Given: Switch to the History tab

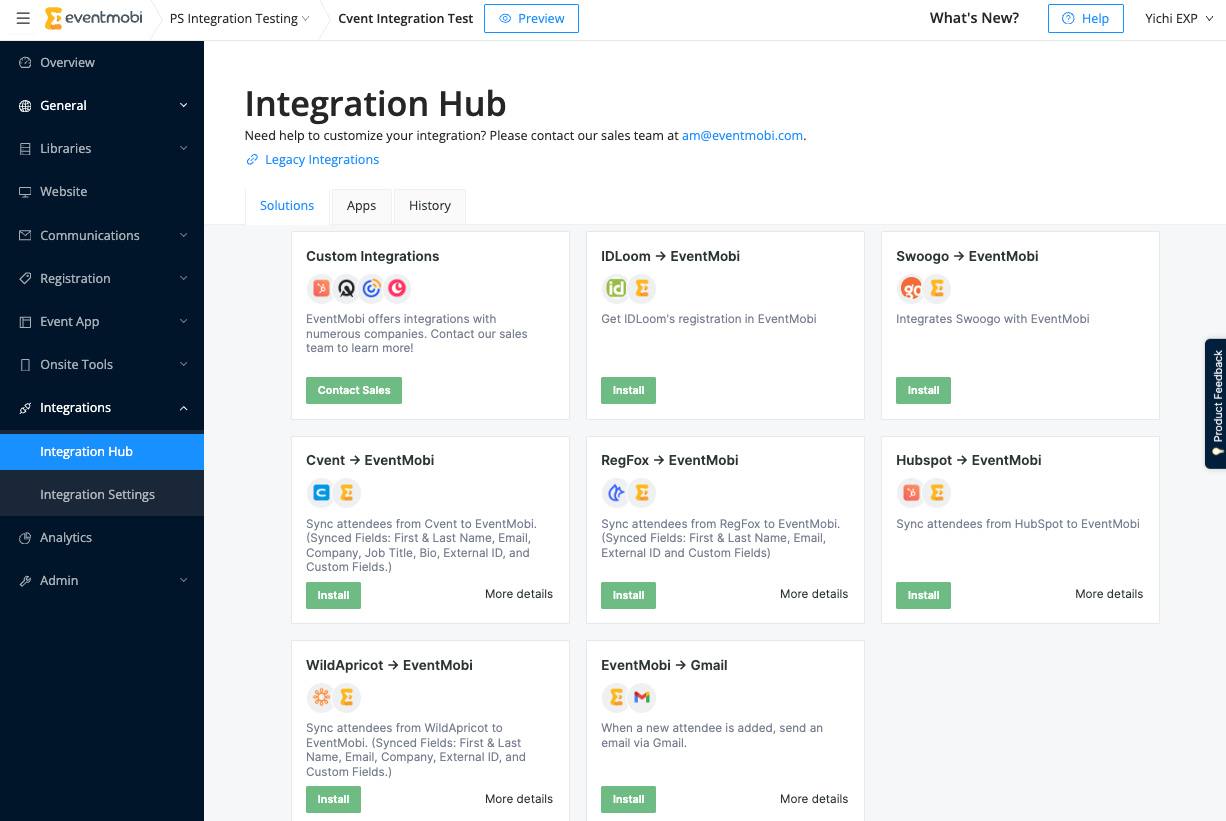Looking at the screenshot, I should pos(429,206).
